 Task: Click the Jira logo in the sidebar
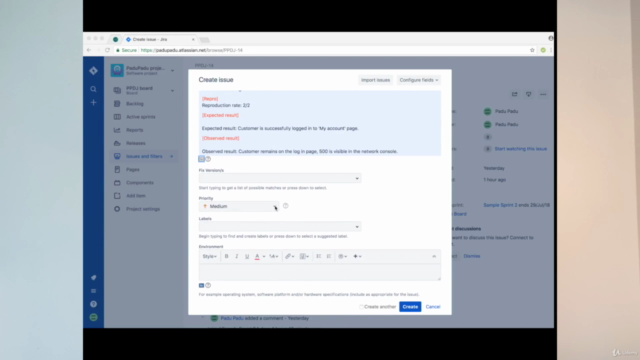[x=93, y=71]
